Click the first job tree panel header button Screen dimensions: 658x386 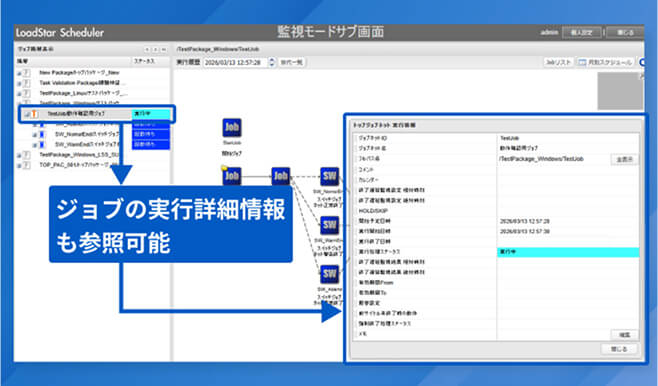(147, 50)
